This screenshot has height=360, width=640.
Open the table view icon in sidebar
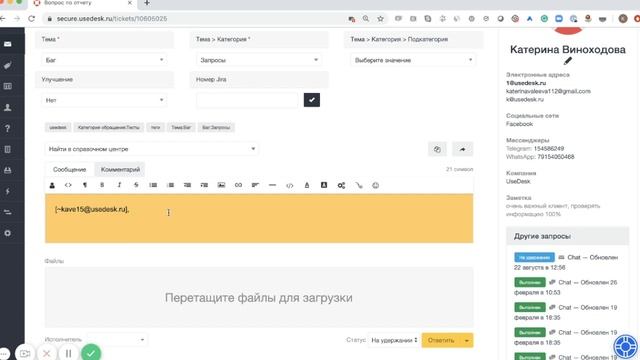pyautogui.click(x=8, y=86)
